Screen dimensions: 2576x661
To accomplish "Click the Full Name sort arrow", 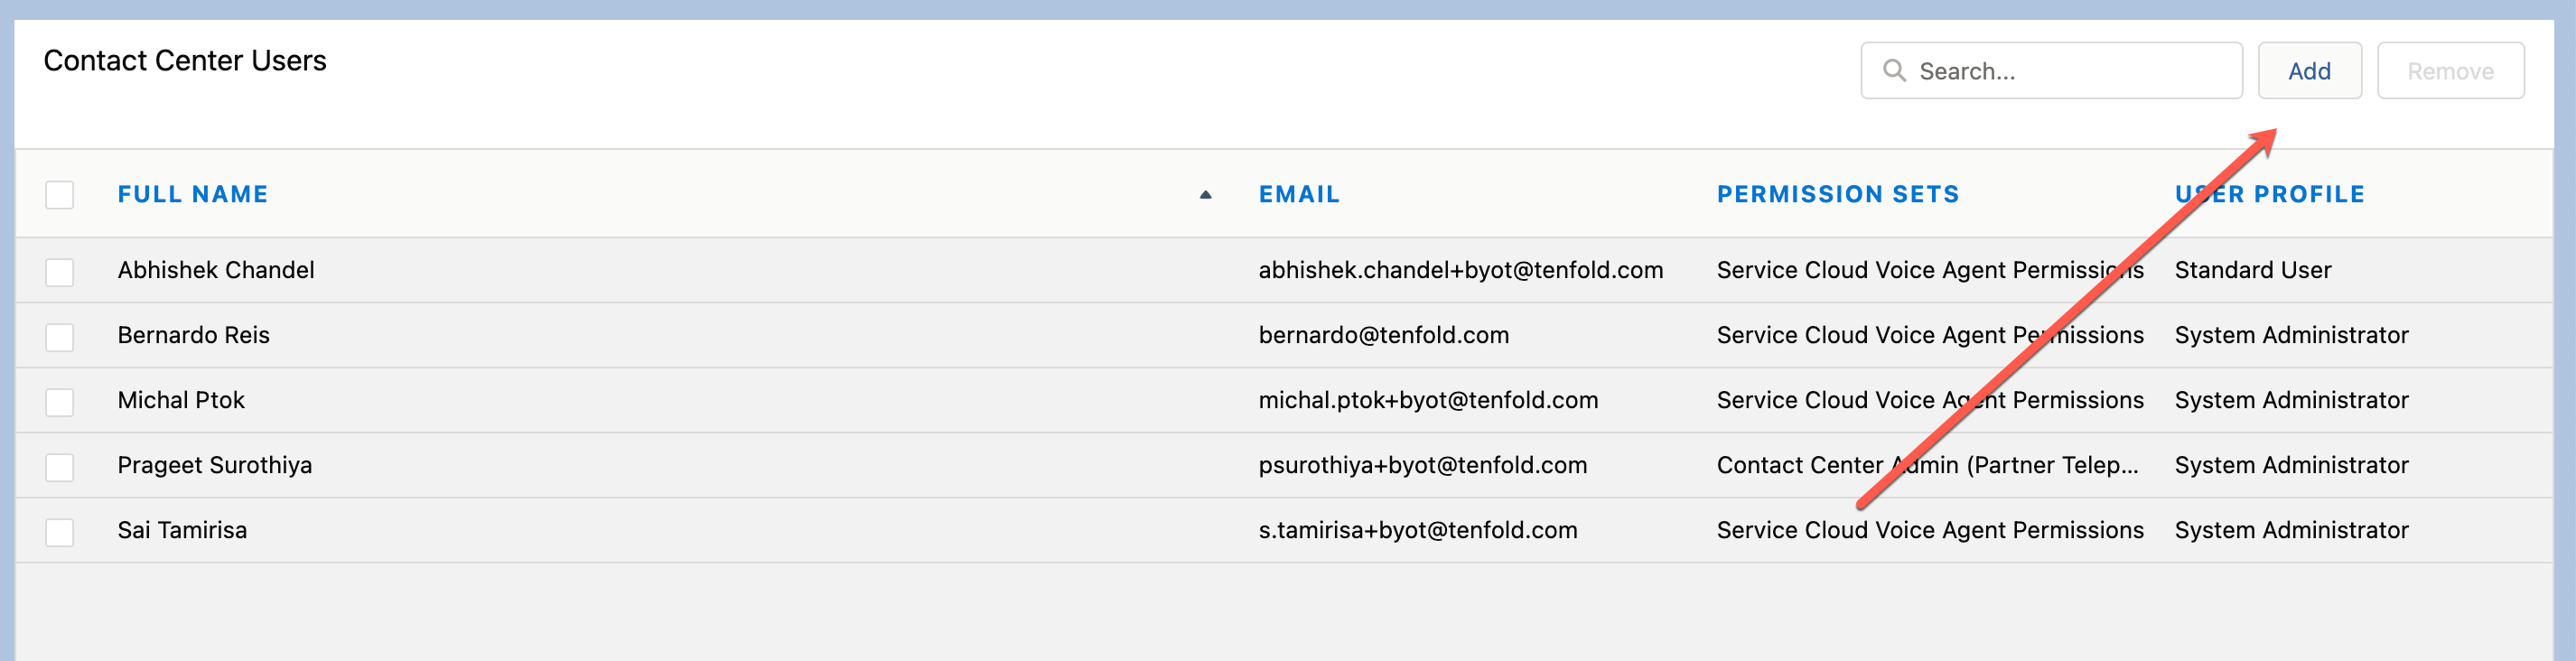I will 1205,195.
